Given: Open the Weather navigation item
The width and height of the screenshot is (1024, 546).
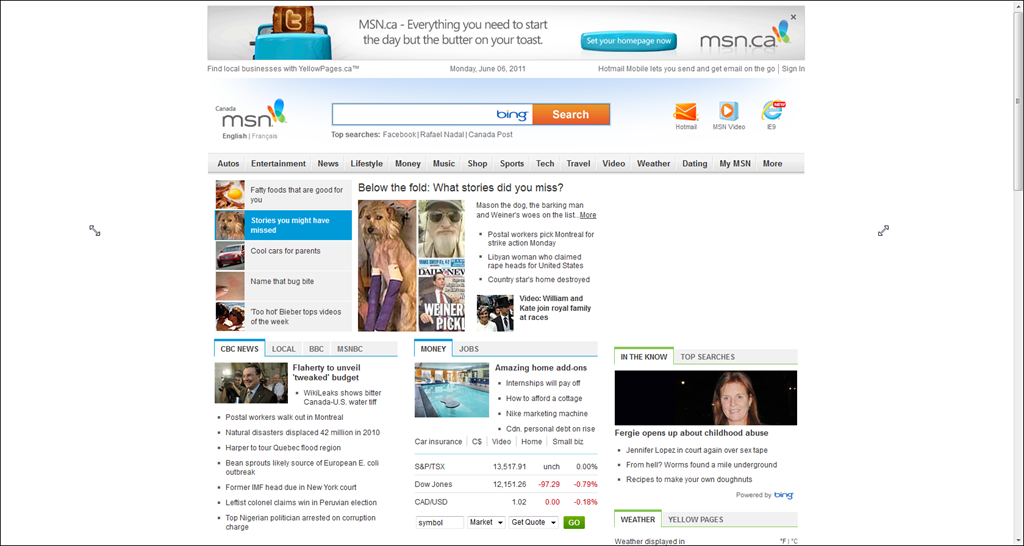Looking at the screenshot, I should (654, 164).
